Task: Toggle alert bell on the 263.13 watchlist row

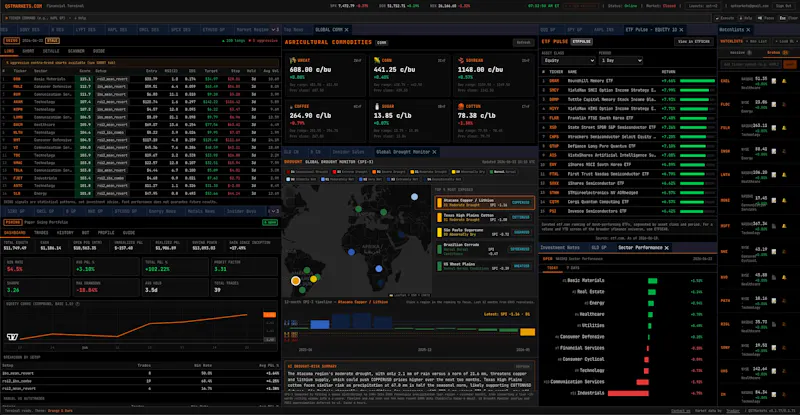Action: click(x=784, y=128)
